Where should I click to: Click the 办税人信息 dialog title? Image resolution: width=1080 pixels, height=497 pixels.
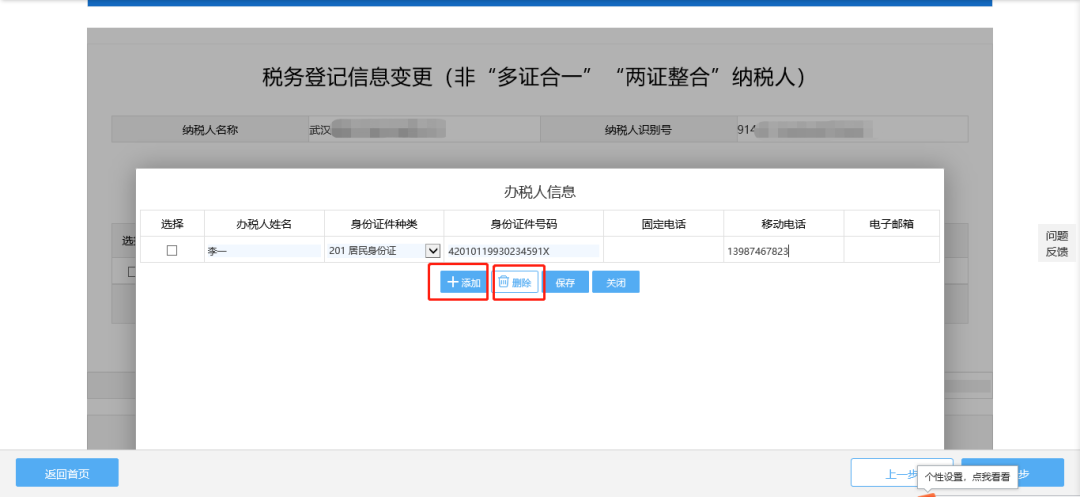[540, 192]
